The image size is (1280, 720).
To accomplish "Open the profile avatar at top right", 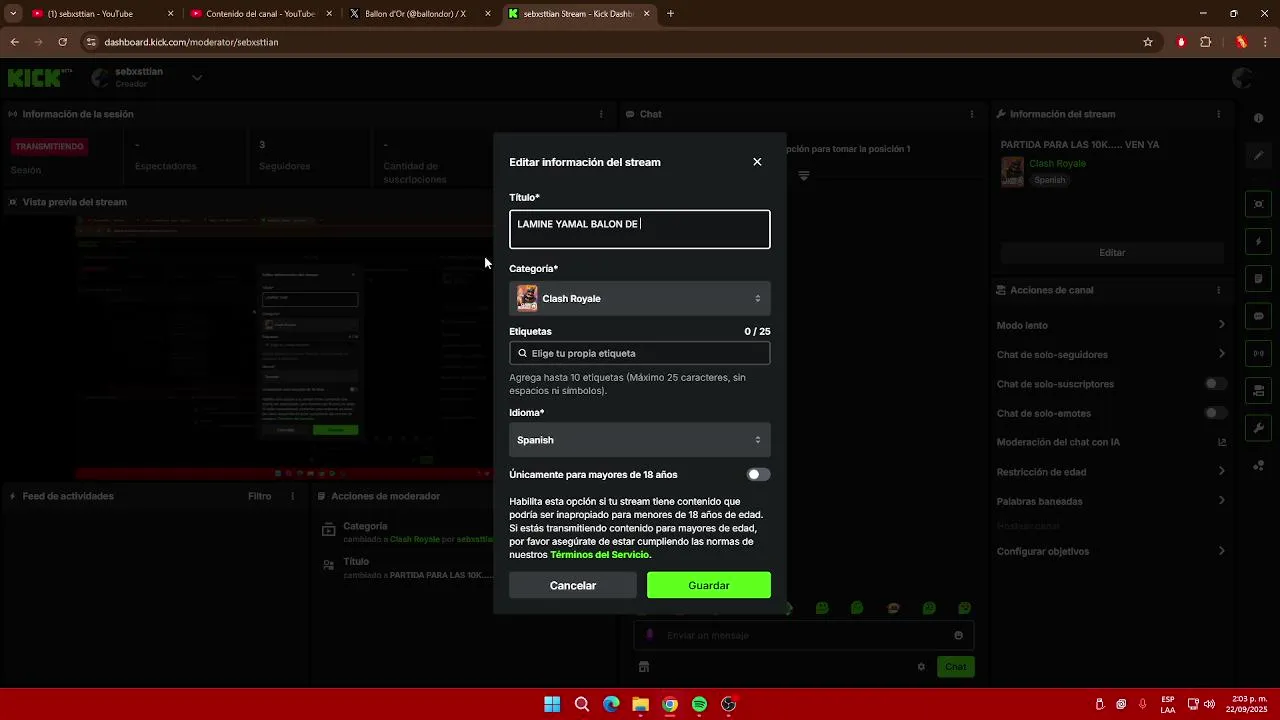I will (x=1242, y=78).
